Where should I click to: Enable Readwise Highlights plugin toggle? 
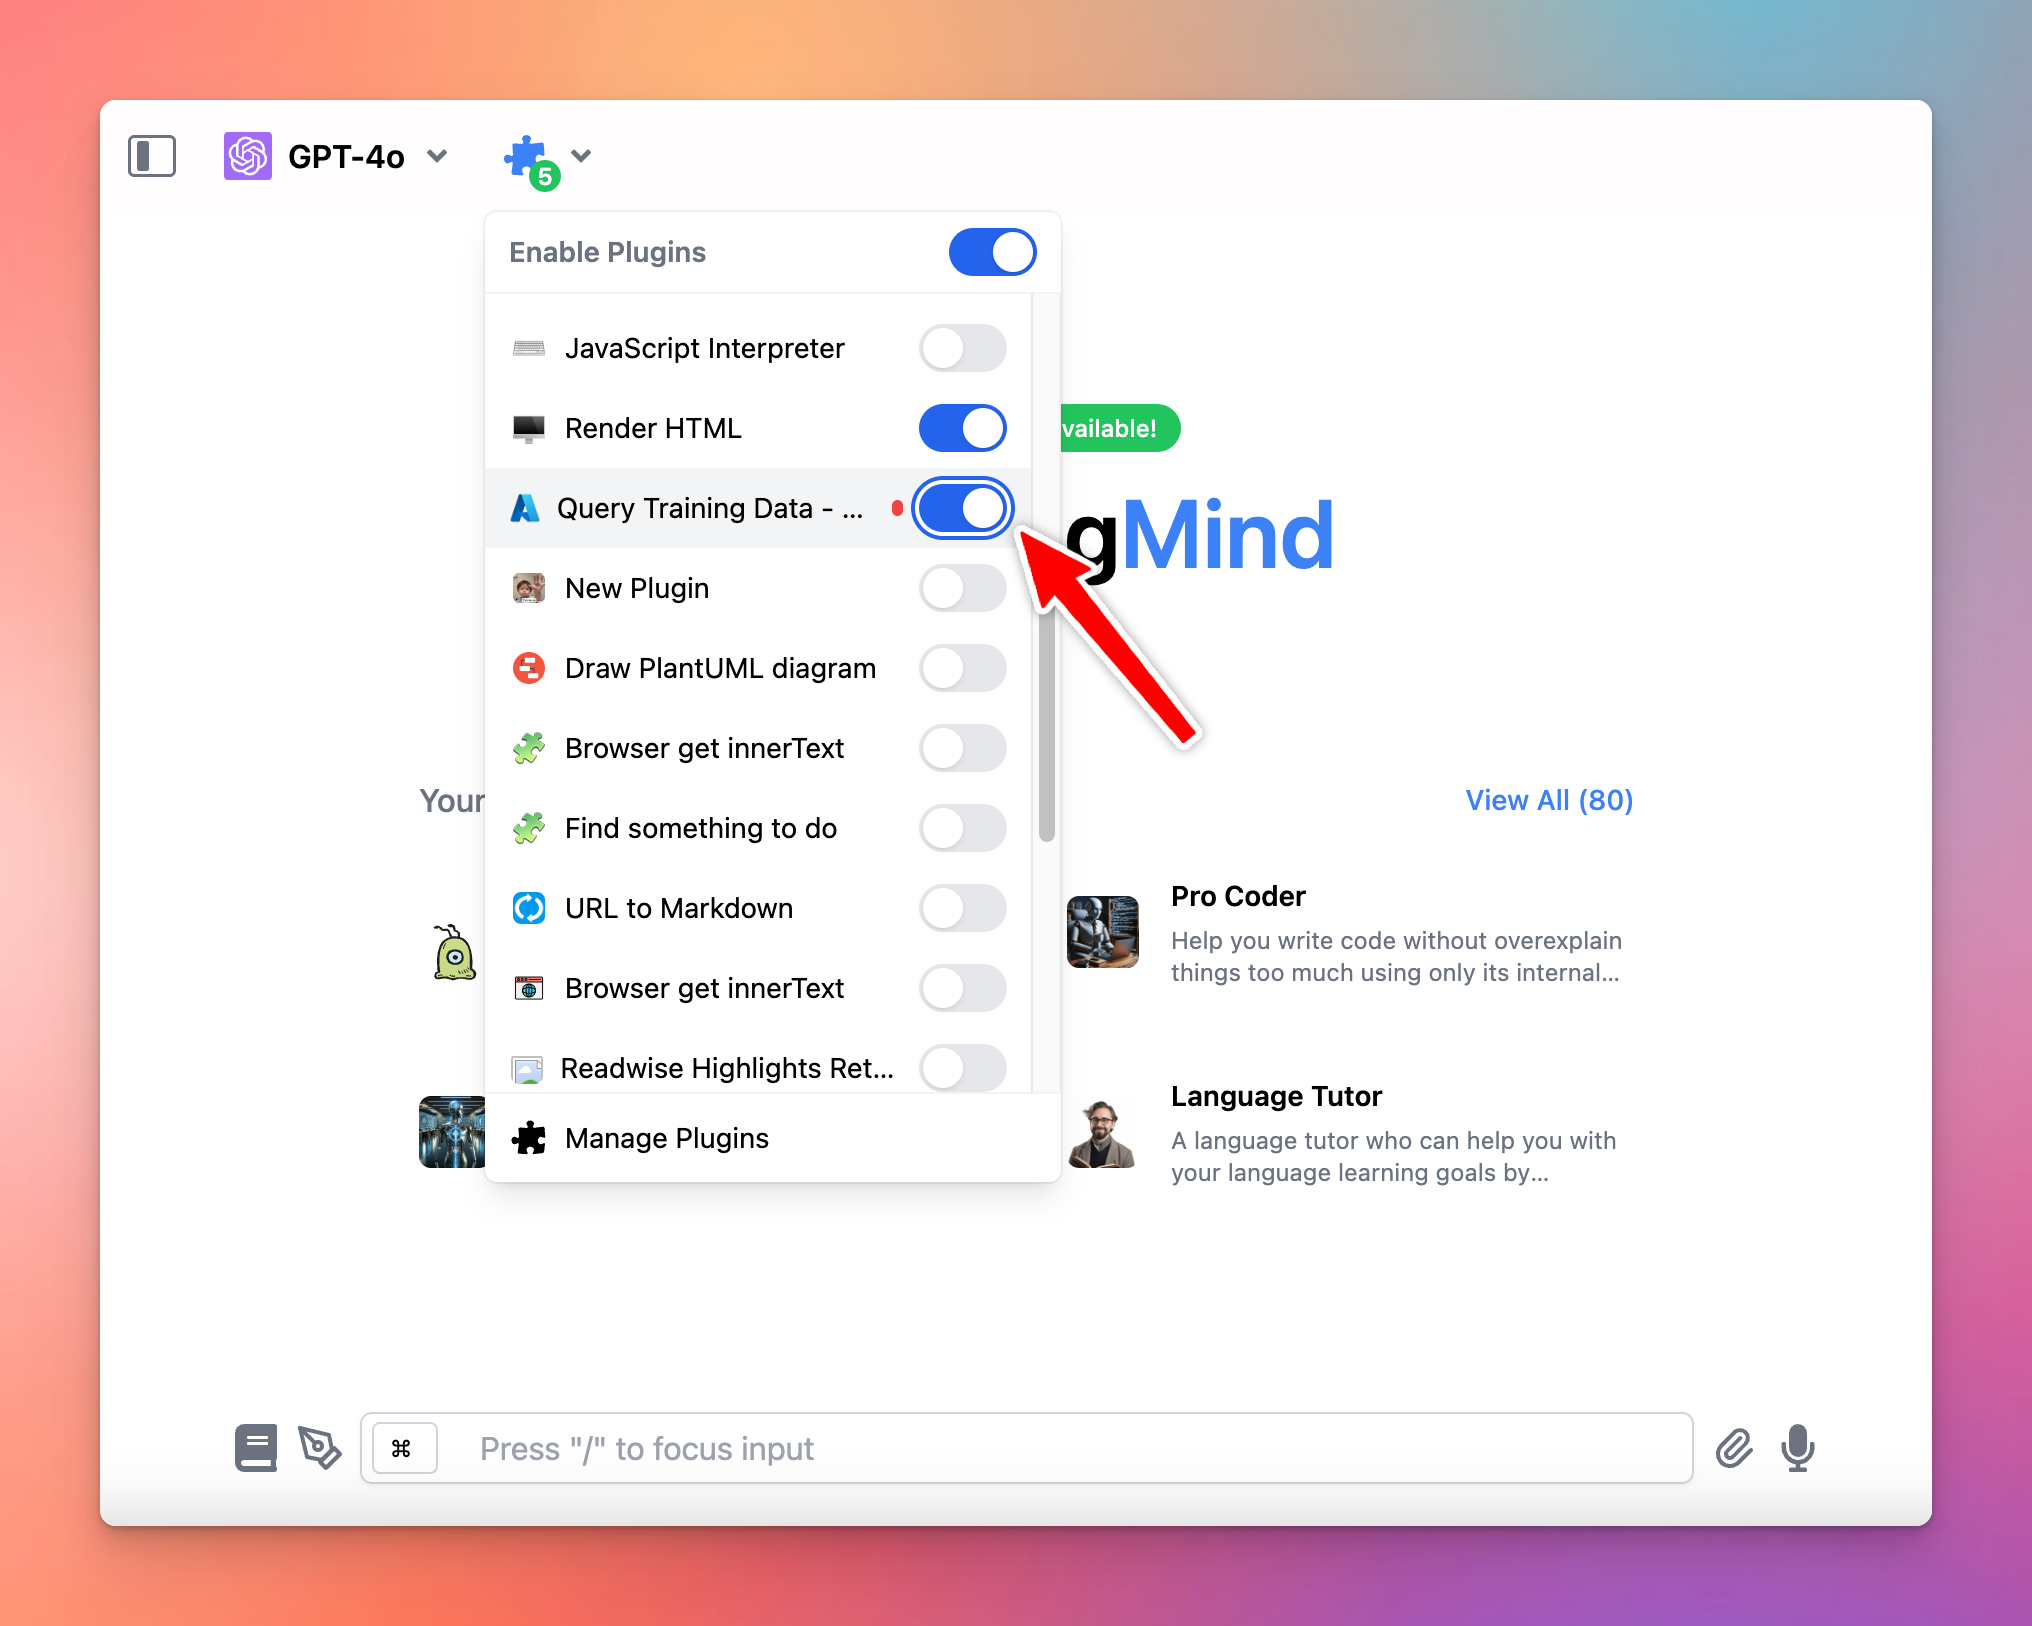(x=962, y=1068)
